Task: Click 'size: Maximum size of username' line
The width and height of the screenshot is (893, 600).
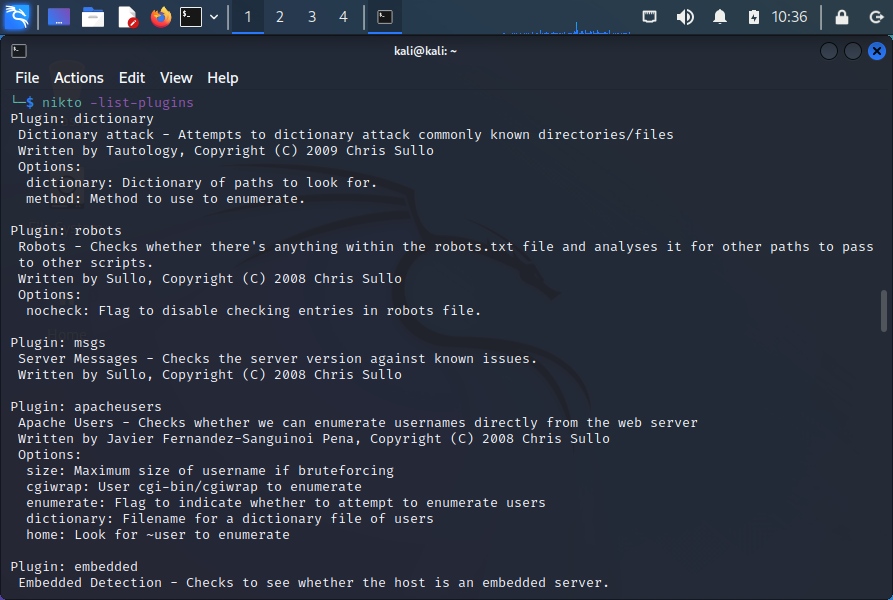Action: click(x=210, y=471)
